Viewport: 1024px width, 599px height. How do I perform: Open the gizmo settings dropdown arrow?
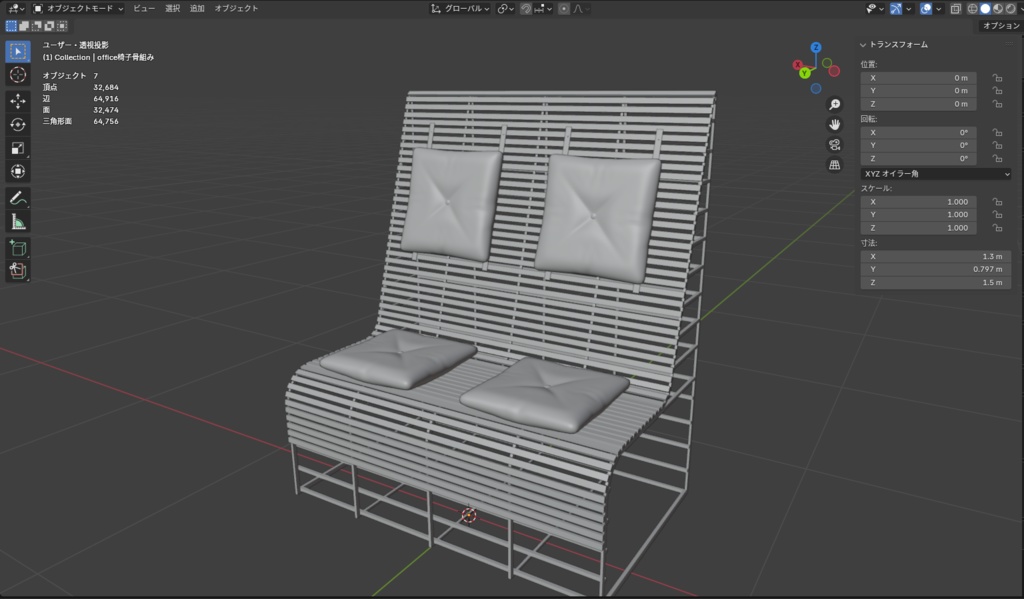[908, 9]
